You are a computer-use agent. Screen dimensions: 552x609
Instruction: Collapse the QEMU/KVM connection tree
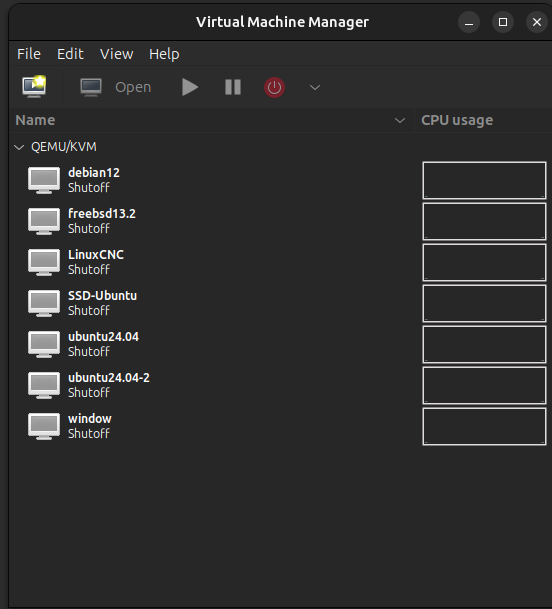(x=19, y=147)
